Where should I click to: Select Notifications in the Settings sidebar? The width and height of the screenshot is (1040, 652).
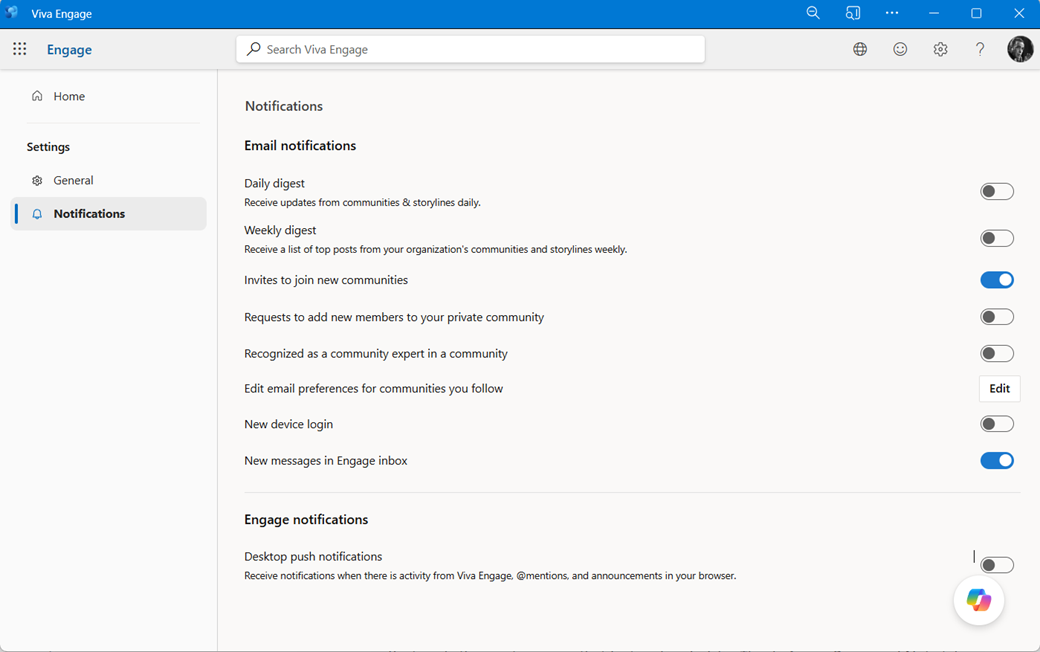pos(90,213)
